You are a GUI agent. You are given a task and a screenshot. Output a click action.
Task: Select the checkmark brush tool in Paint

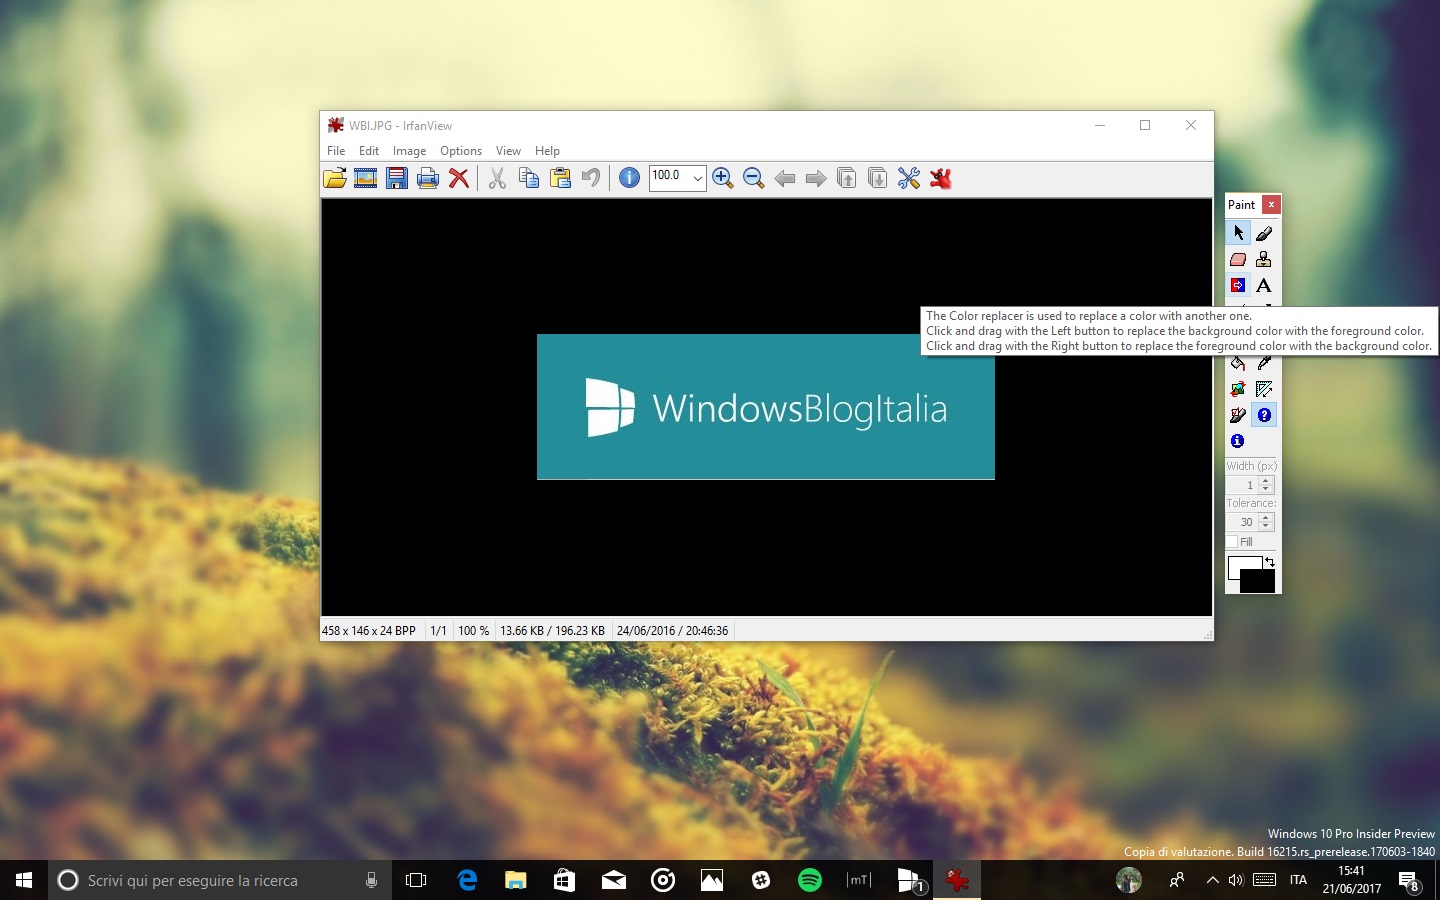1238,415
